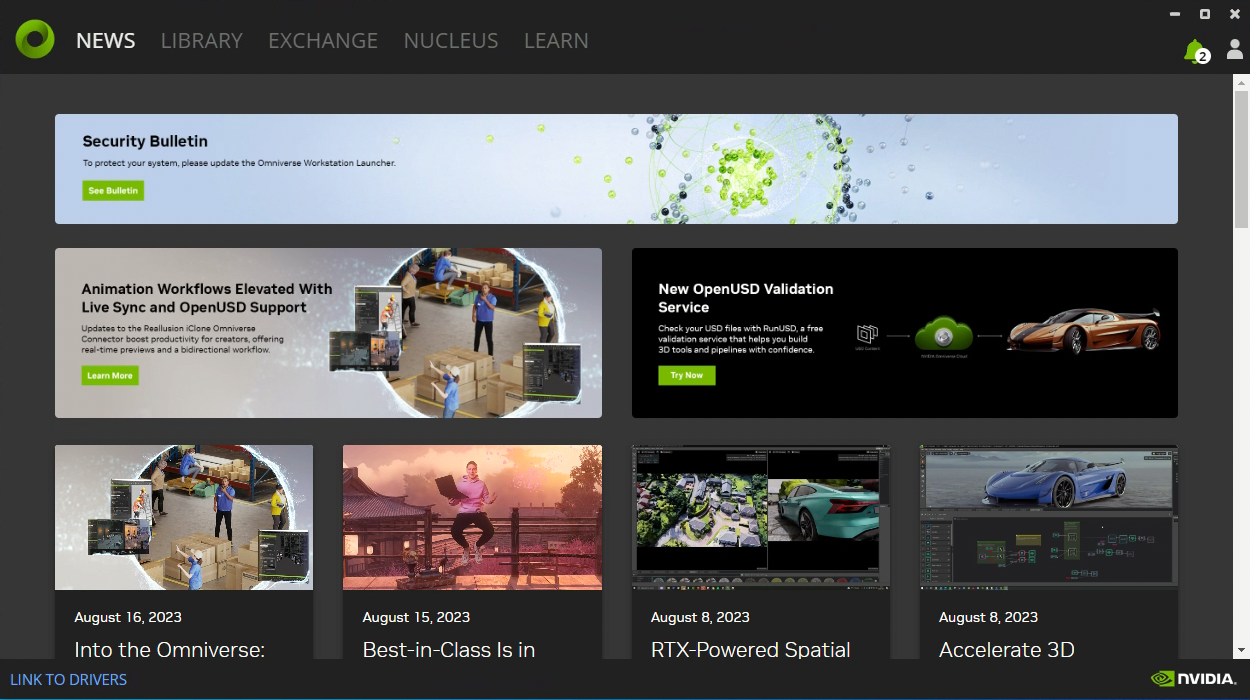Click the Accelerate 3D article title
Viewport: 1250px width, 700px height.
1007,650
